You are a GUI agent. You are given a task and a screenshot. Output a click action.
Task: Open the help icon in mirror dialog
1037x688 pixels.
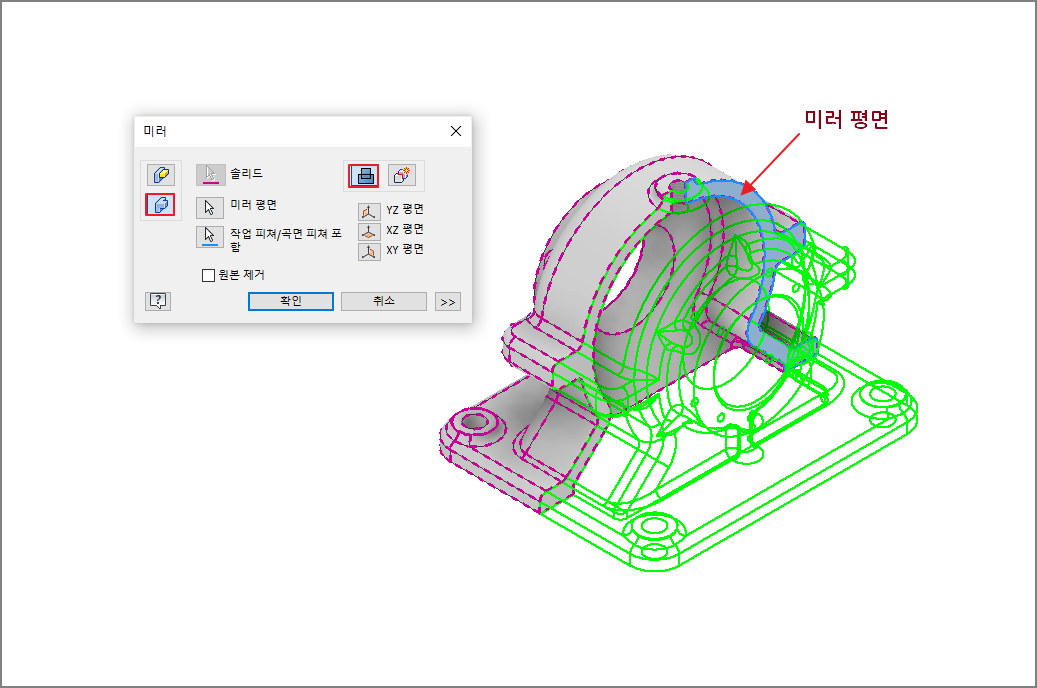coord(158,301)
